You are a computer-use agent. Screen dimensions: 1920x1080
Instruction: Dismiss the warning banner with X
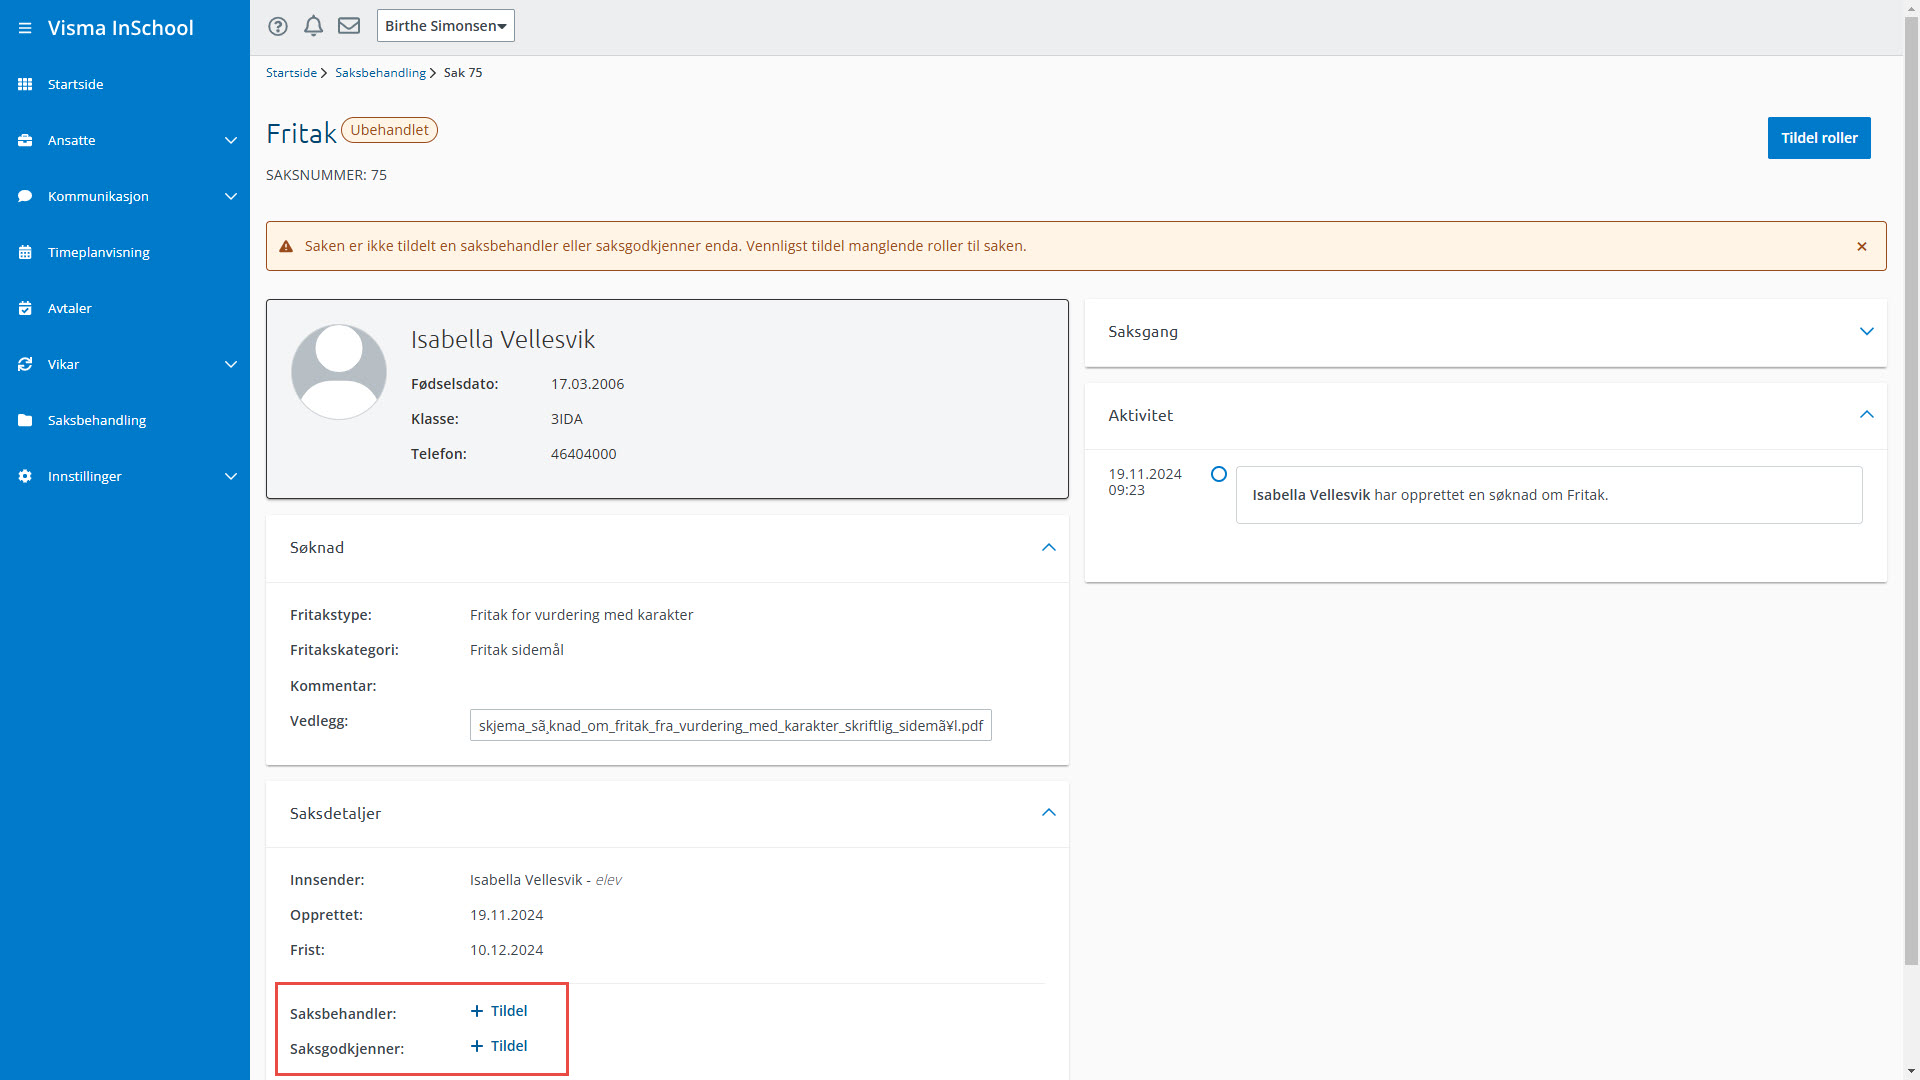[1862, 246]
